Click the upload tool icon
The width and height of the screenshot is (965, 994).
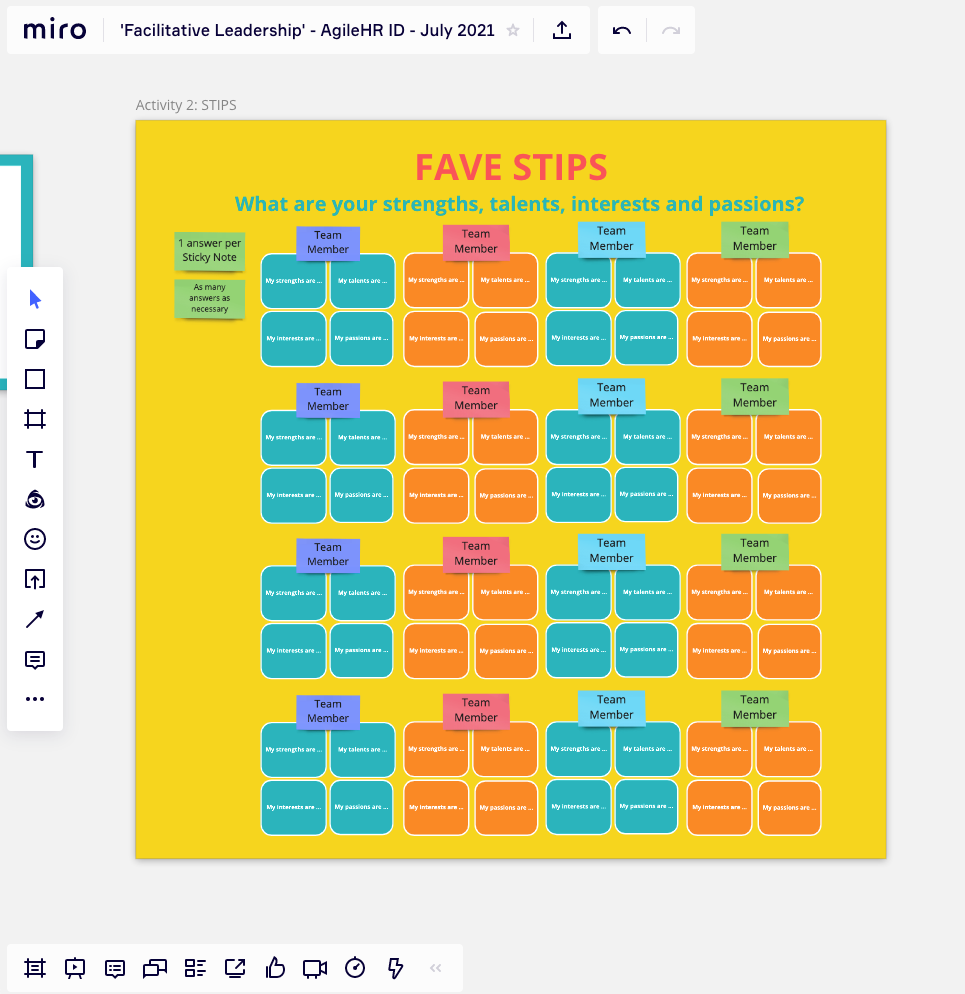pyautogui.click(x=35, y=579)
